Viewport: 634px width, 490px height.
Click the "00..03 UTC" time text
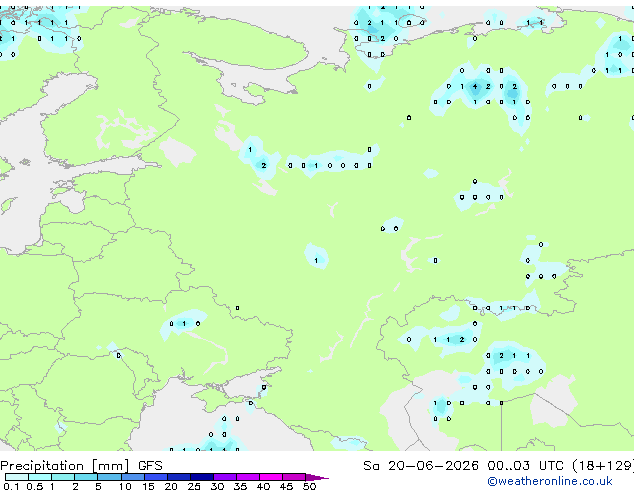tap(525, 465)
